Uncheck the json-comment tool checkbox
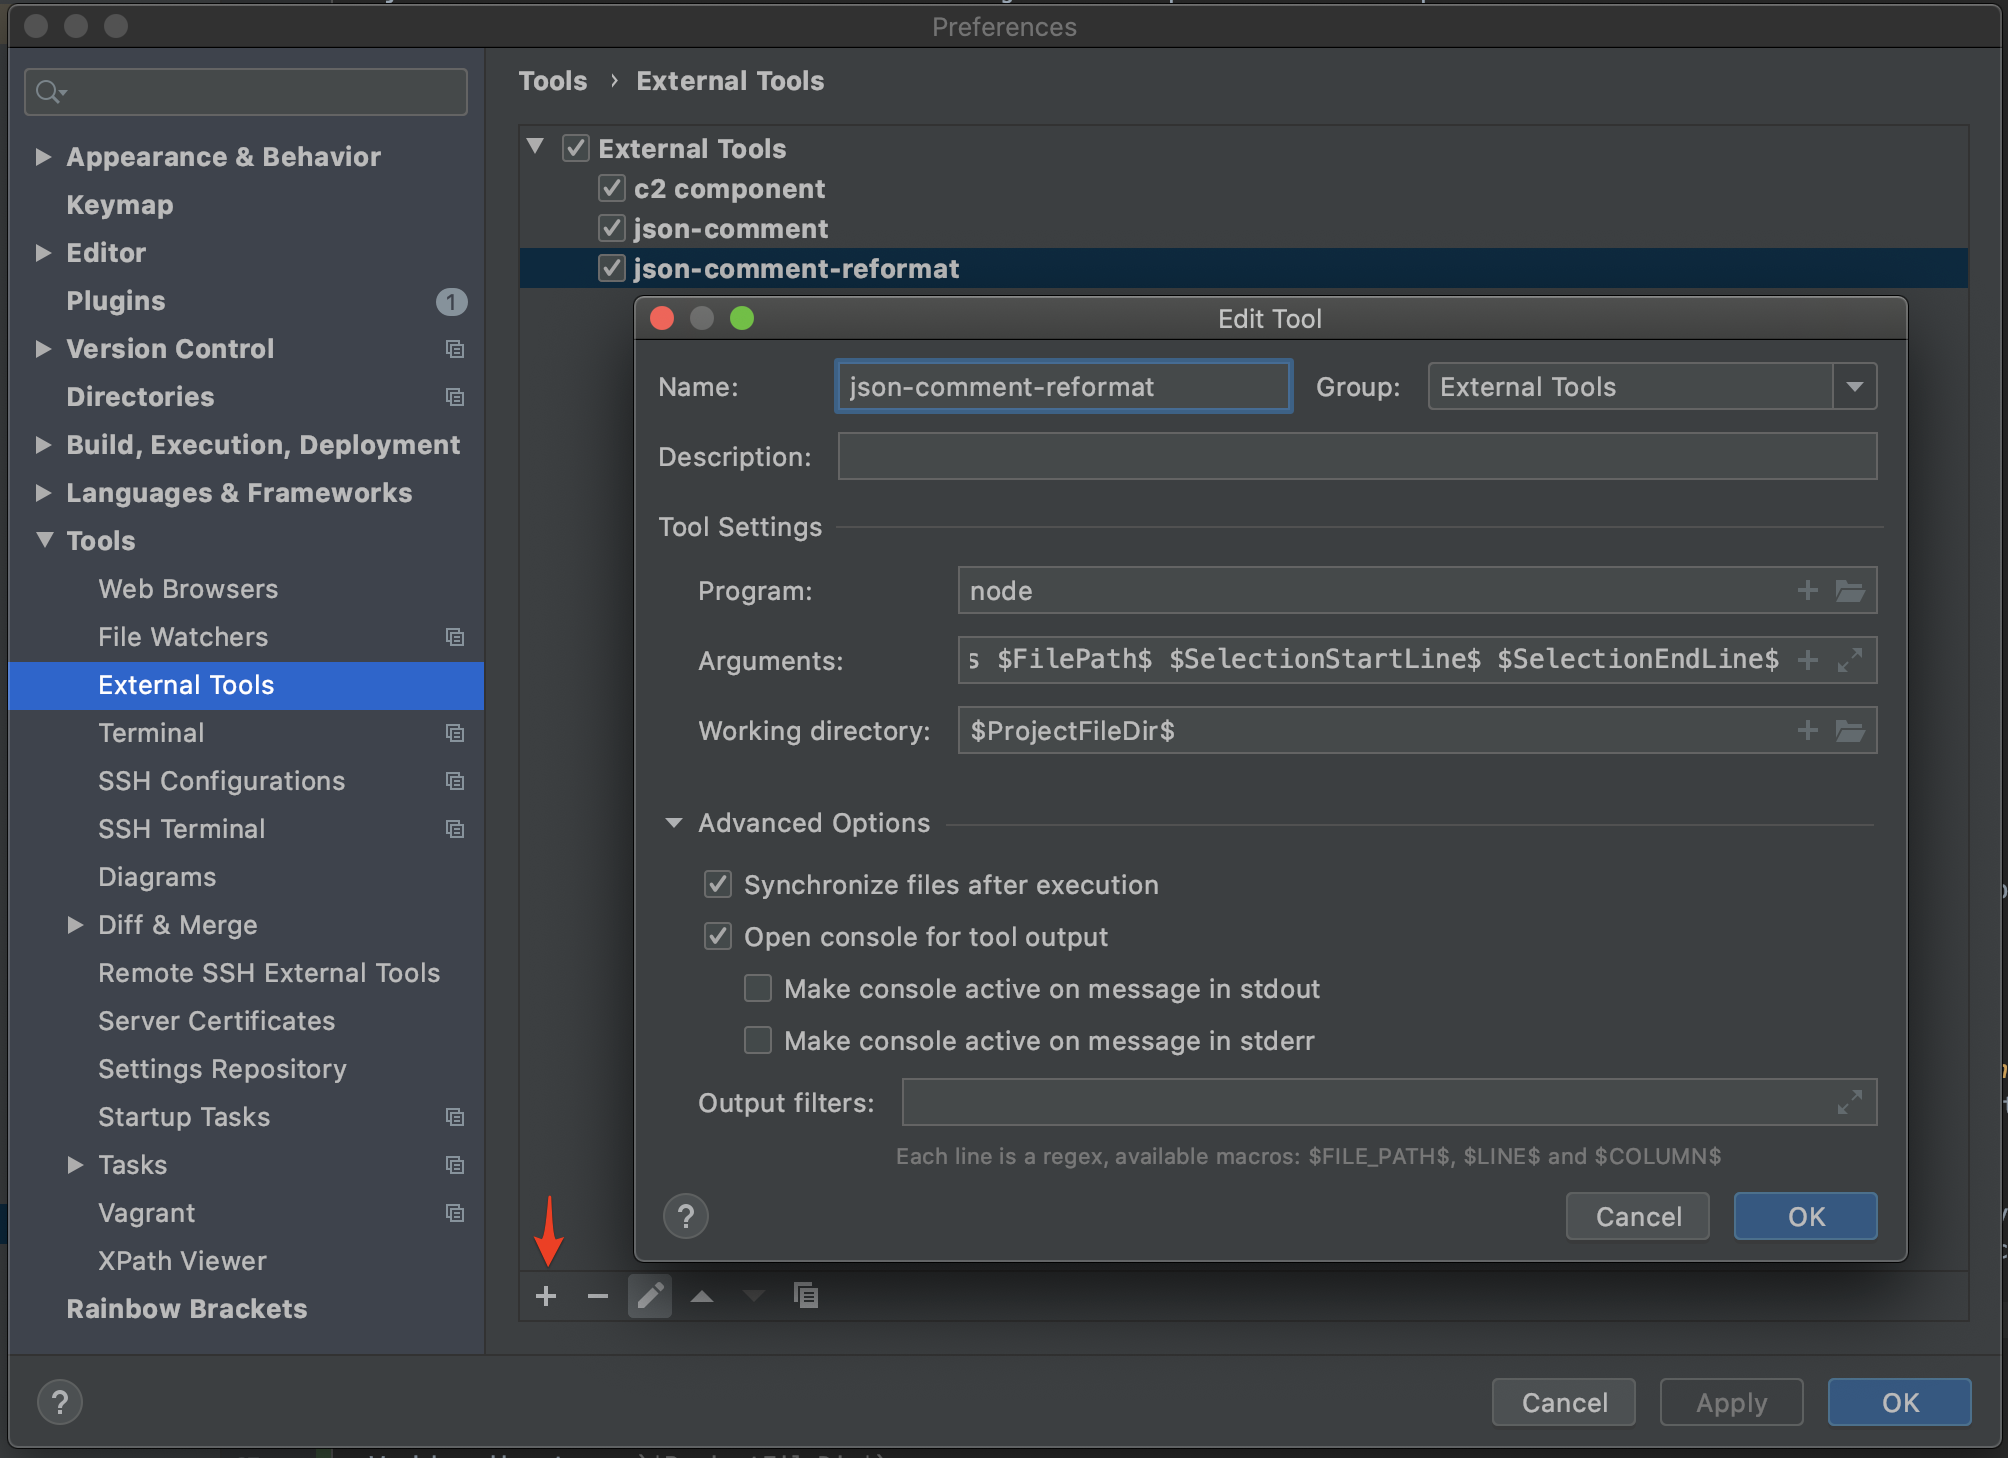 click(612, 228)
